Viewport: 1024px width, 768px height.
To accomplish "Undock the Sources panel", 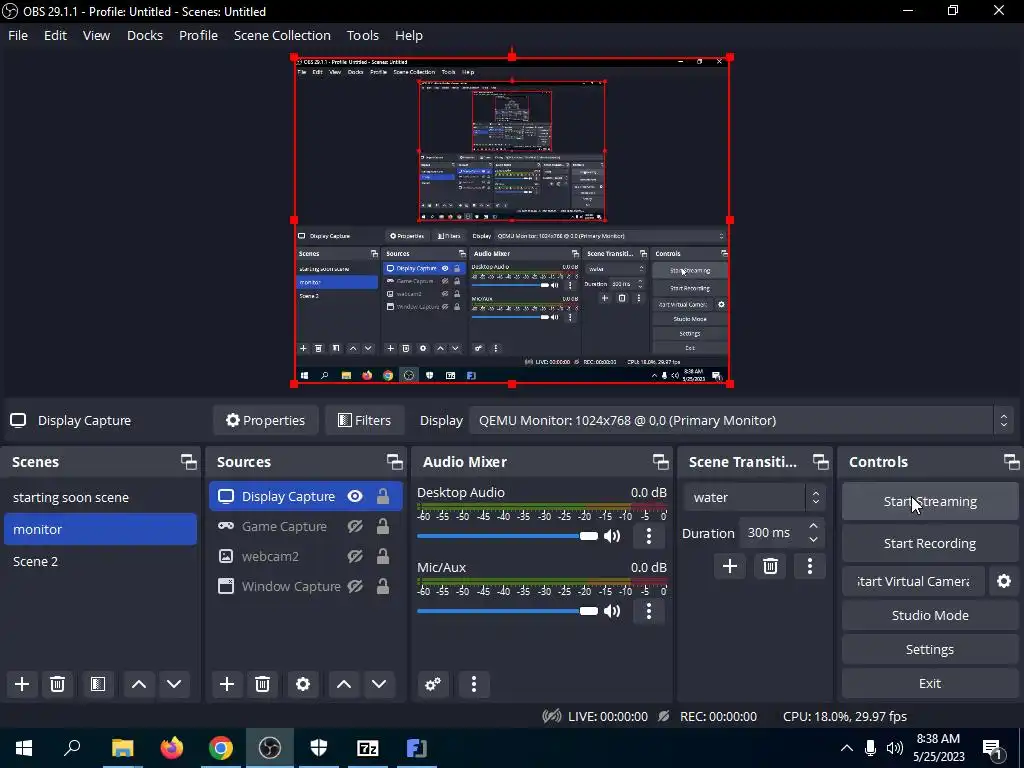I will tap(394, 462).
